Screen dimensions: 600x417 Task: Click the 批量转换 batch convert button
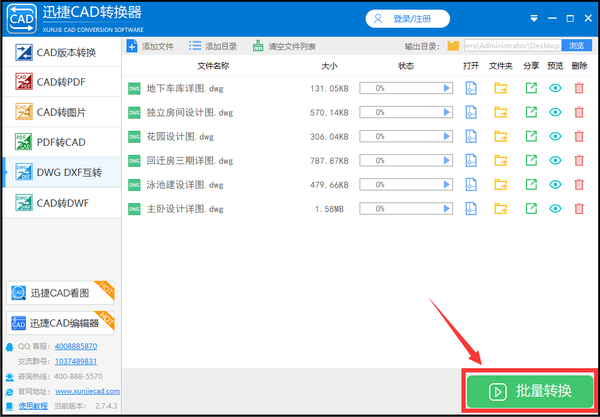[530, 391]
